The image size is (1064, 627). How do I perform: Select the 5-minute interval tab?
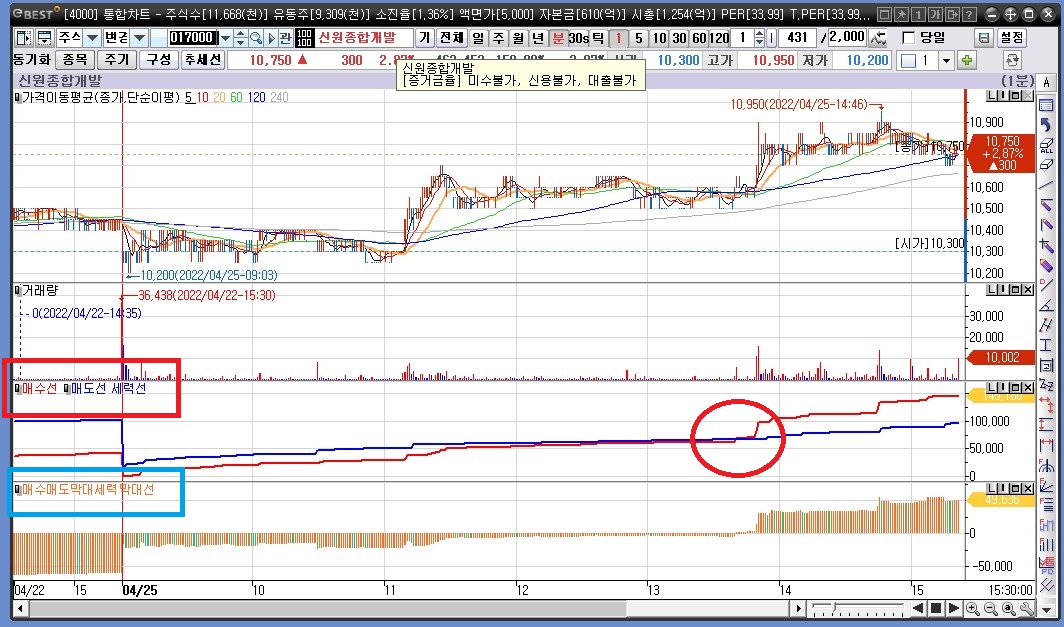640,37
